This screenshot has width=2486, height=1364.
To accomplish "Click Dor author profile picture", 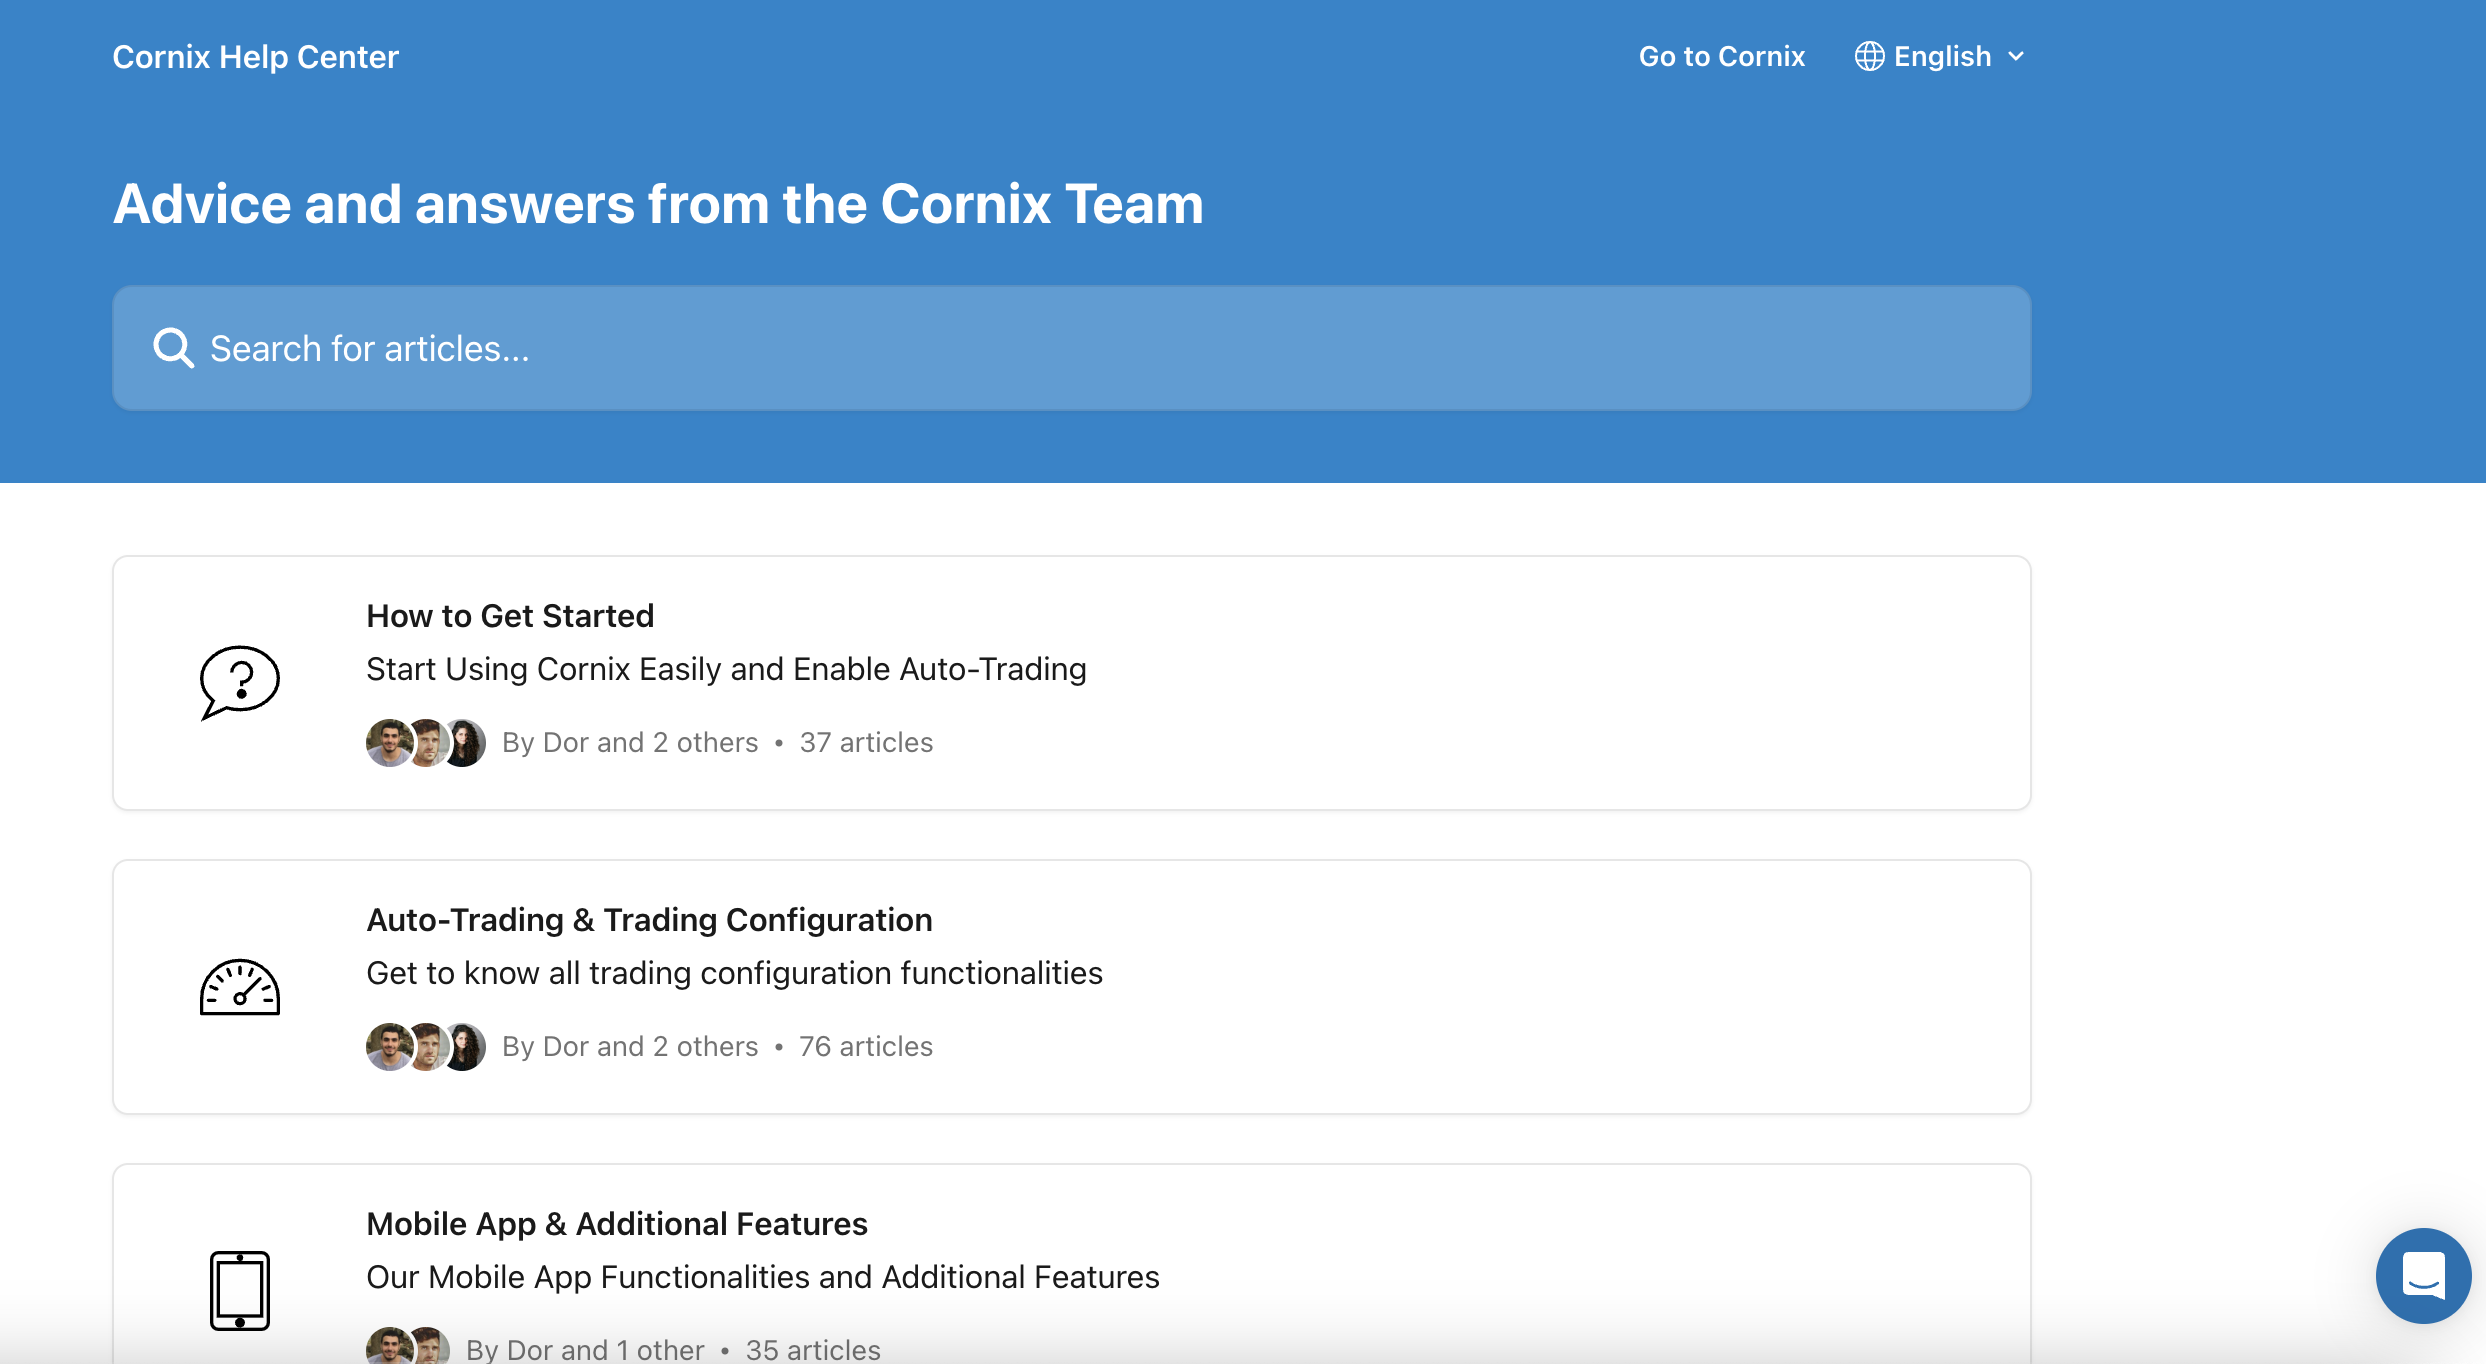I will pyautogui.click(x=388, y=742).
